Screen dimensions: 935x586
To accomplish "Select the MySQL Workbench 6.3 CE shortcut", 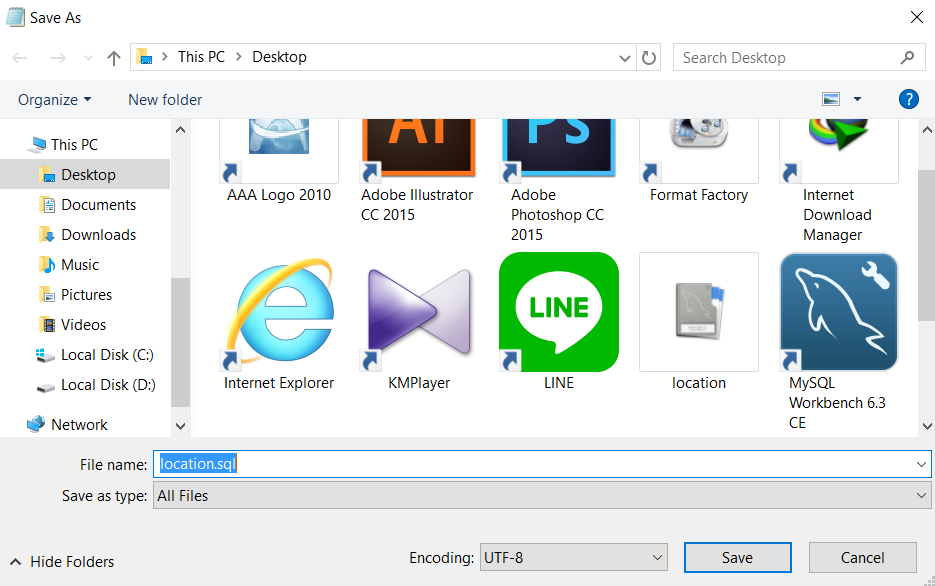I will 838,312.
